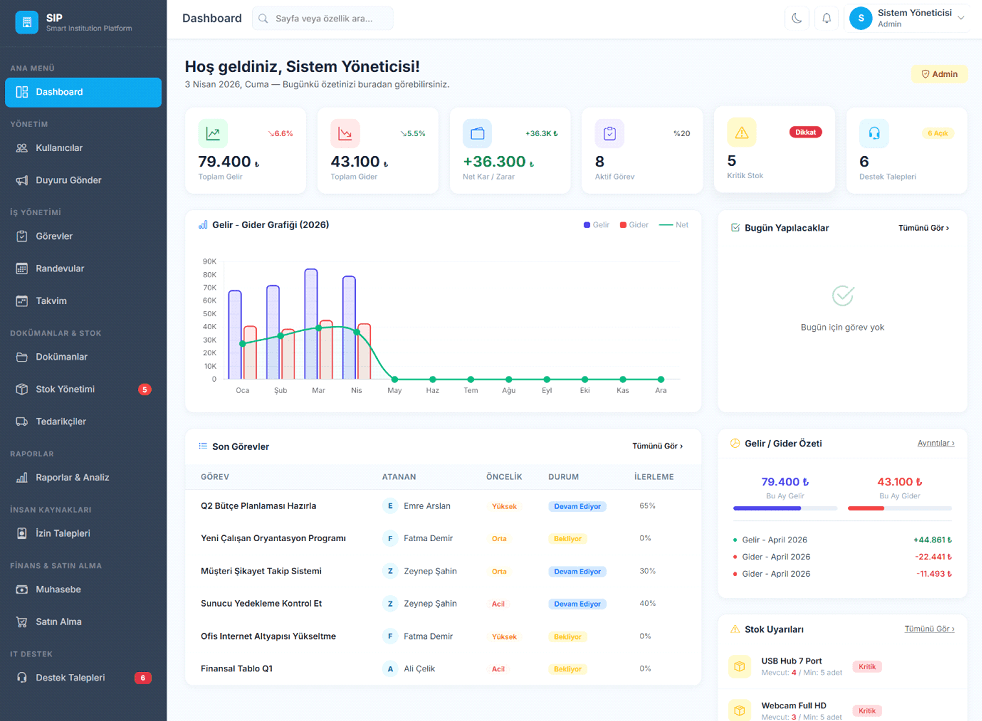The width and height of the screenshot is (982, 721).
Task: Click the Kritik Stok warning icon
Action: pos(741,132)
